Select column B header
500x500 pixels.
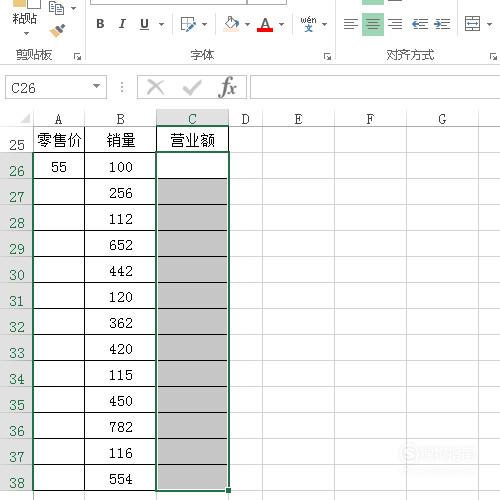[x=120, y=119]
